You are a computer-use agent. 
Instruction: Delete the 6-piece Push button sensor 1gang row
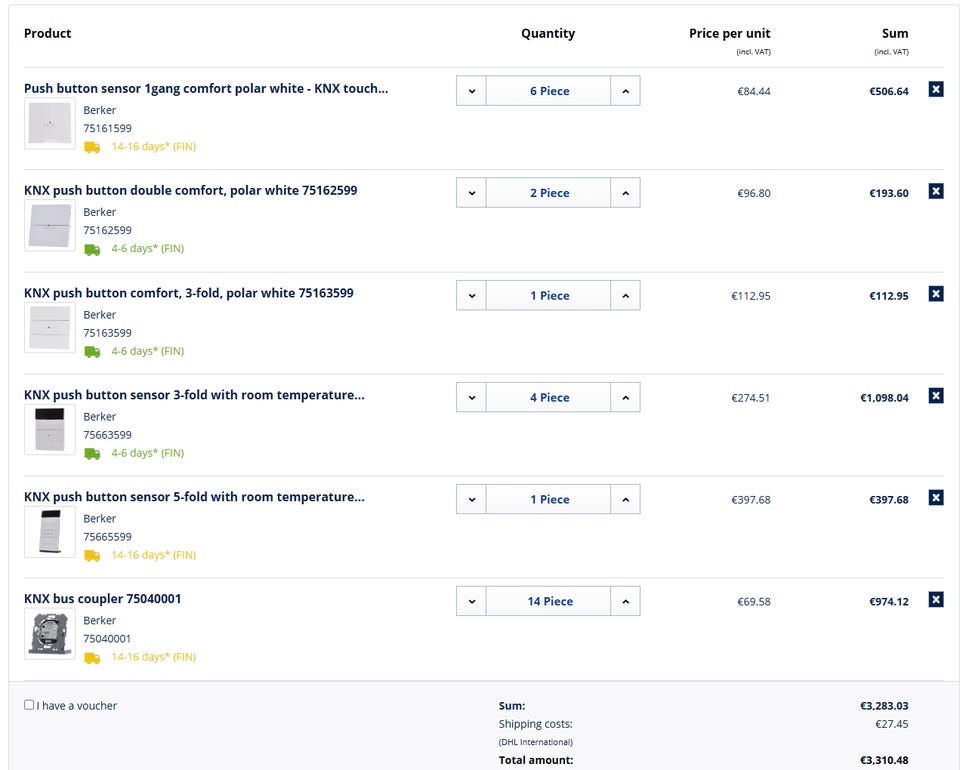(x=936, y=89)
